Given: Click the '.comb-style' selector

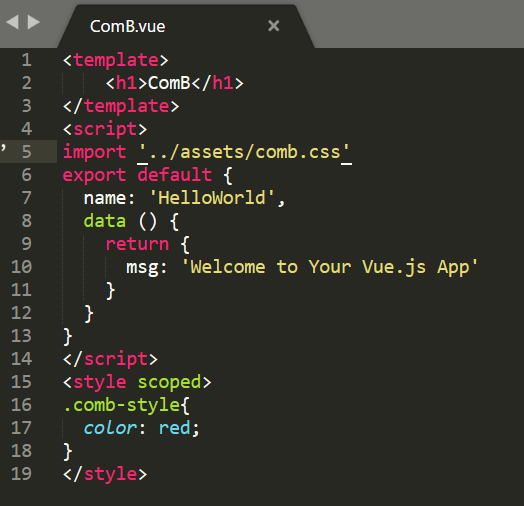Looking at the screenshot, I should click(x=122, y=406).
